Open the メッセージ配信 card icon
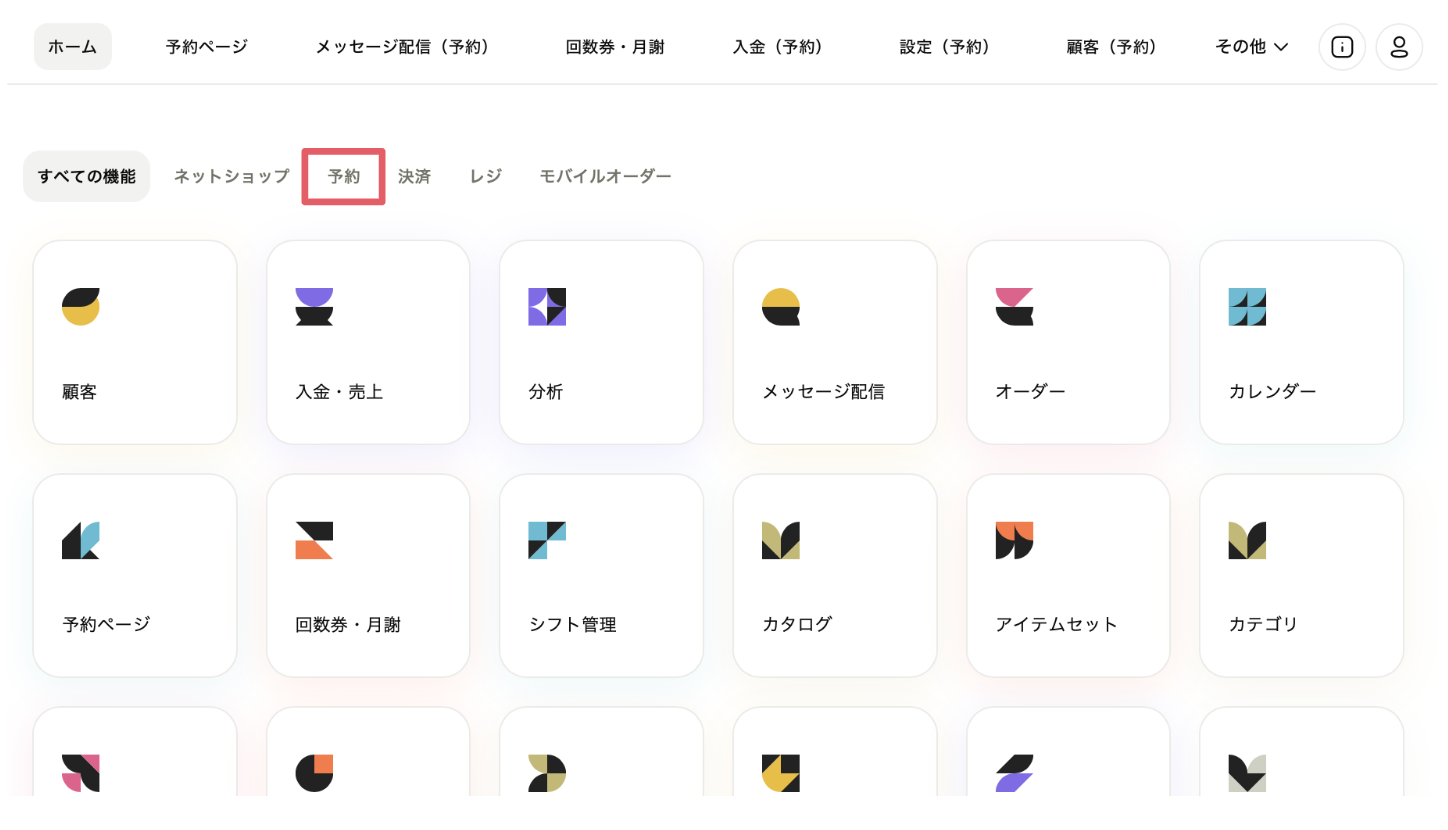Image resolution: width=1448 pixels, height=830 pixels. click(781, 307)
